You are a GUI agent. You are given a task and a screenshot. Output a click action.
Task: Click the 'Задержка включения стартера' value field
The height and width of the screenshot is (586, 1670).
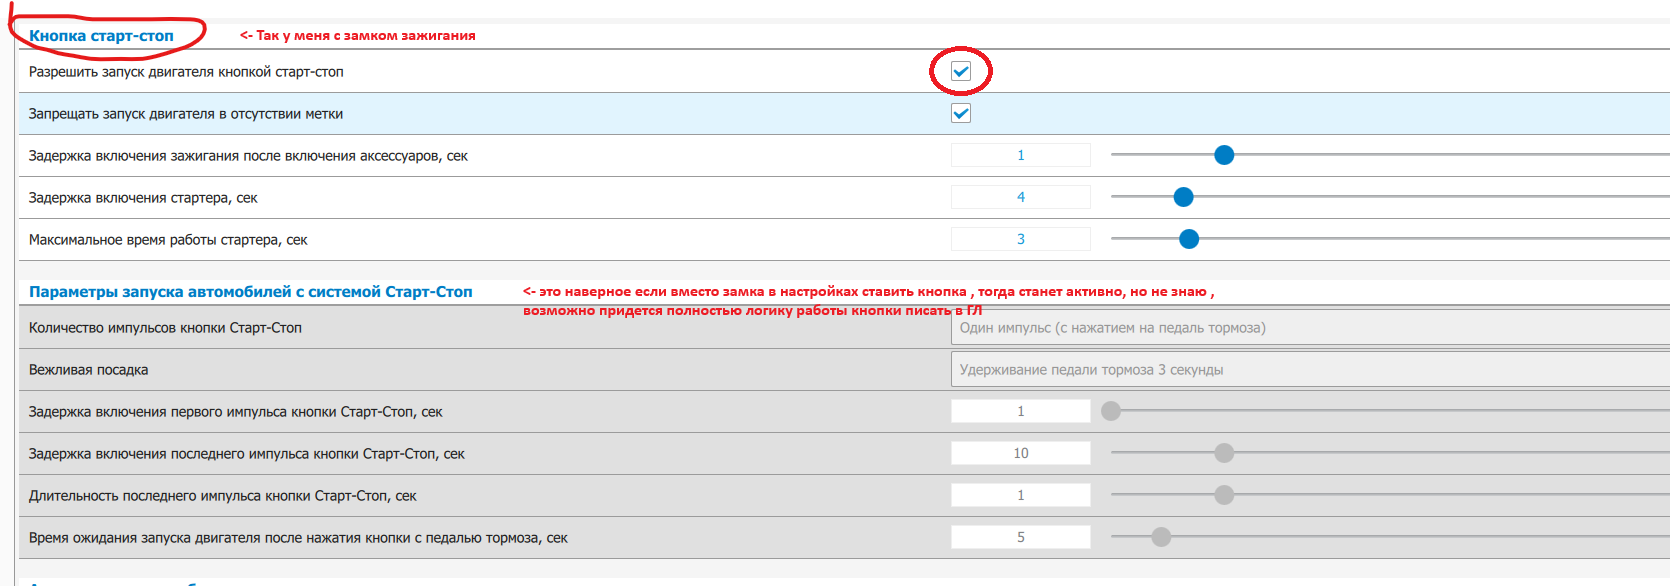click(x=1020, y=197)
